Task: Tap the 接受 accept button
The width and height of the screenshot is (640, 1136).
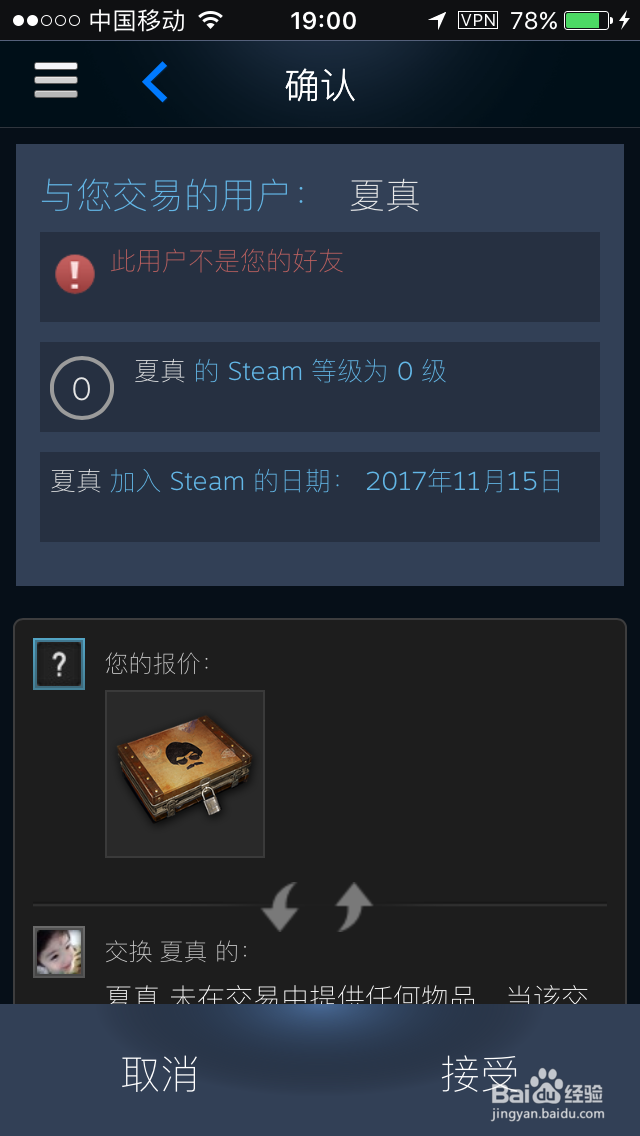Action: 480,1074
